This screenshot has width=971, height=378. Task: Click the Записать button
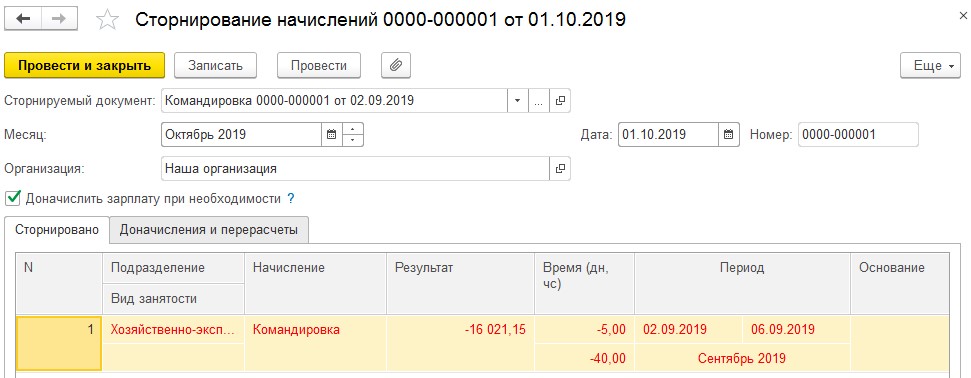tap(216, 66)
